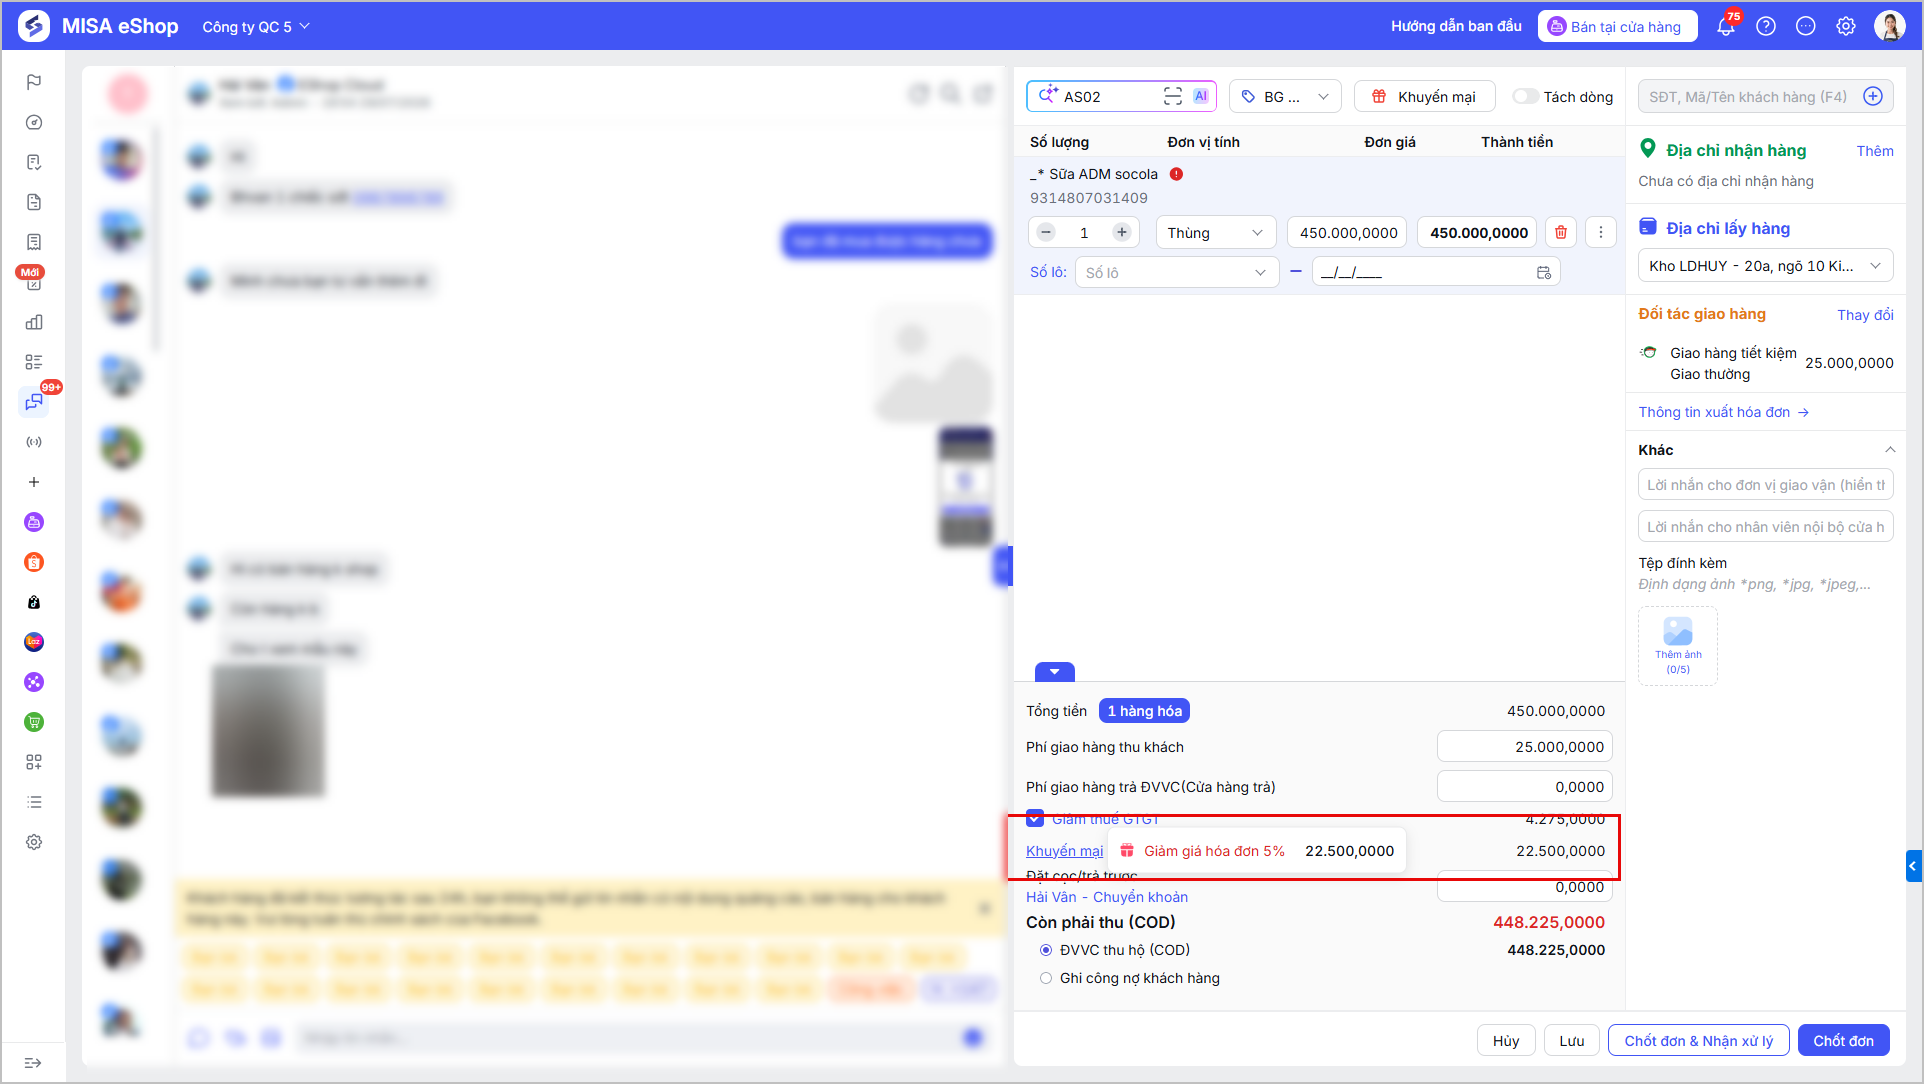Click the barcode scan icon
Screen dimensions: 1924x1084
[x=1172, y=96]
